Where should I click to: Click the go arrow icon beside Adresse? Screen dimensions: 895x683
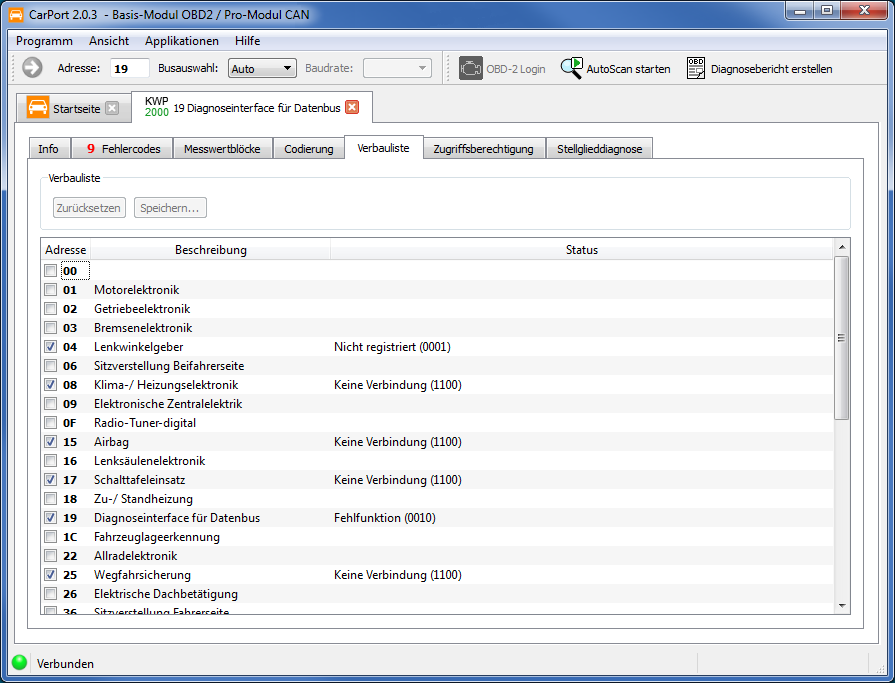32,68
